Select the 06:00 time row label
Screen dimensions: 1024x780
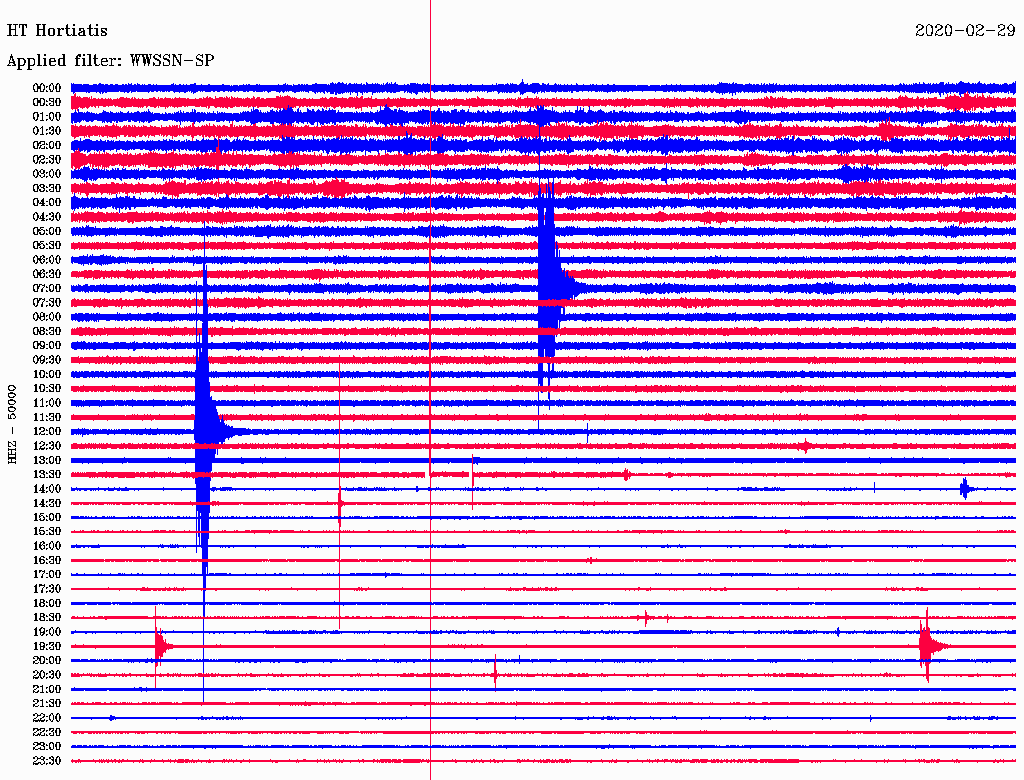click(47, 260)
